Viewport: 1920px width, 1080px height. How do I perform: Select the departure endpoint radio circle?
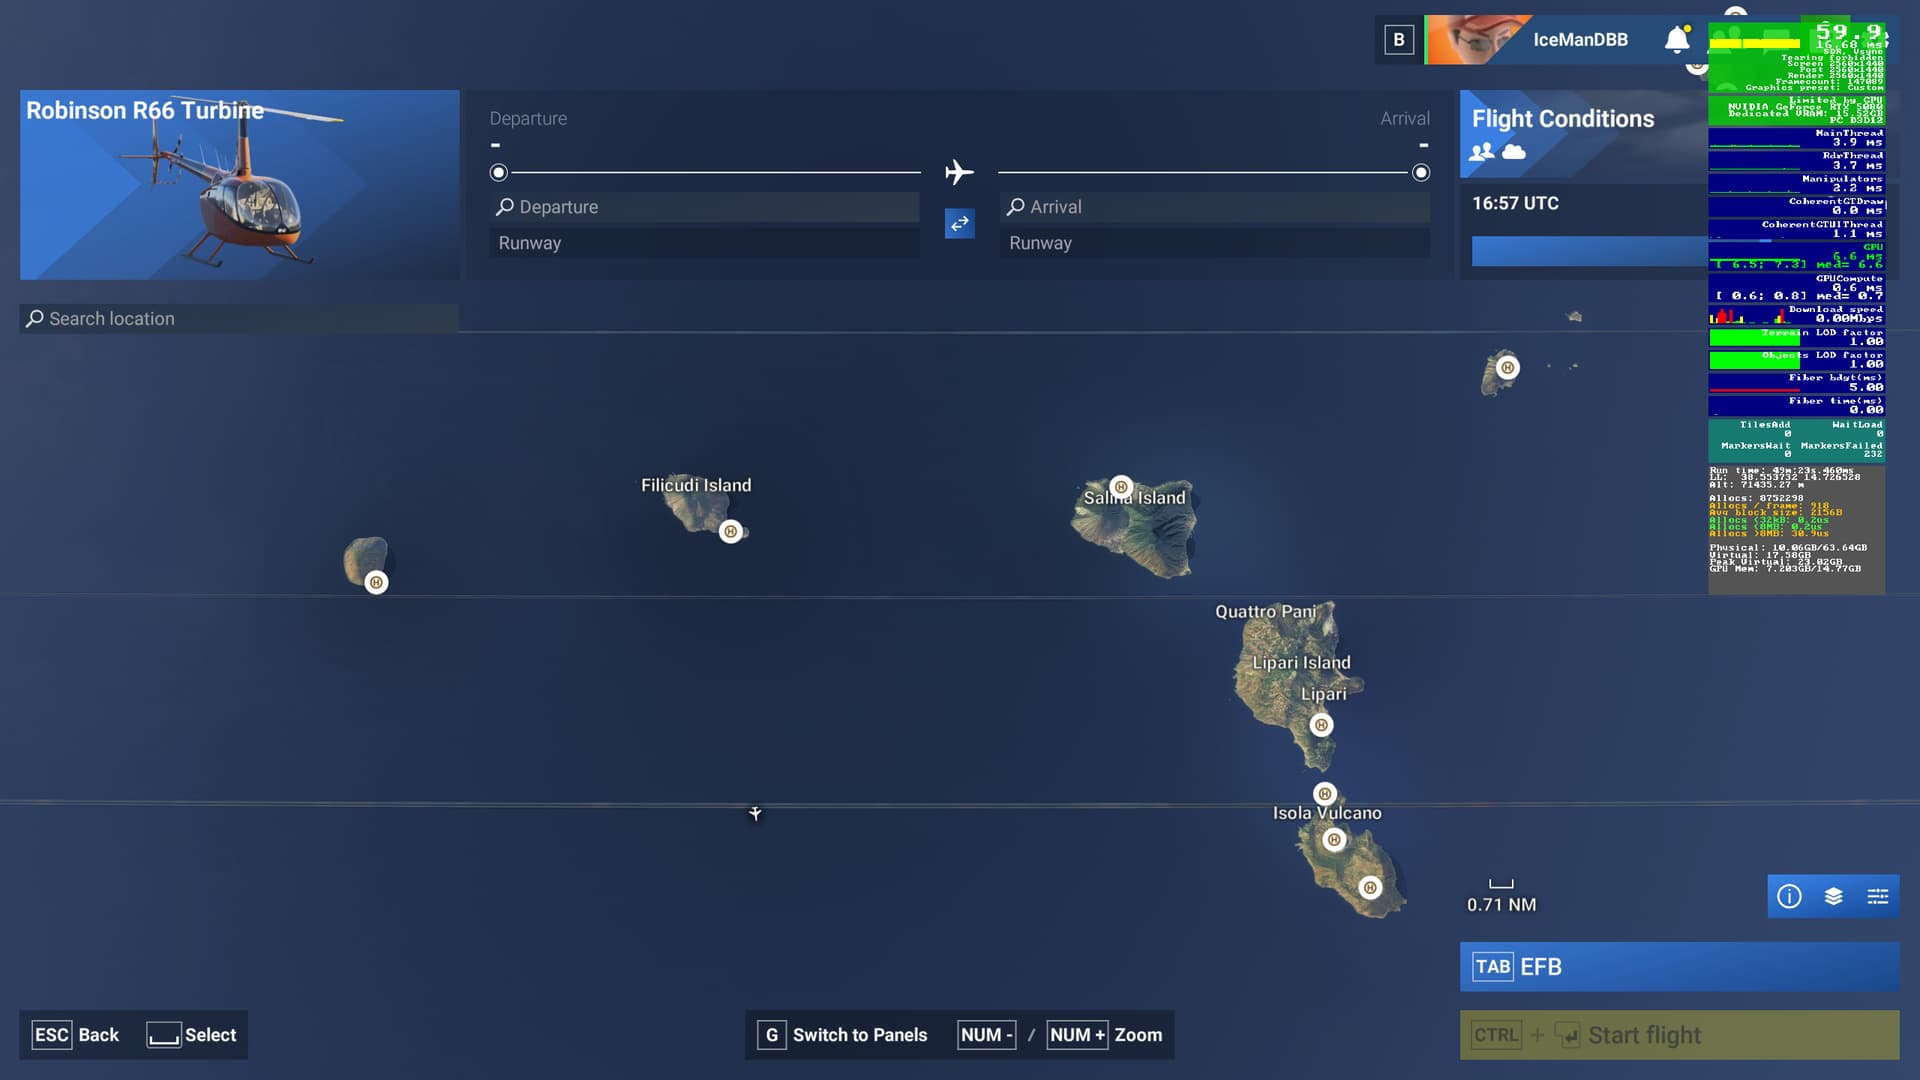tap(499, 173)
